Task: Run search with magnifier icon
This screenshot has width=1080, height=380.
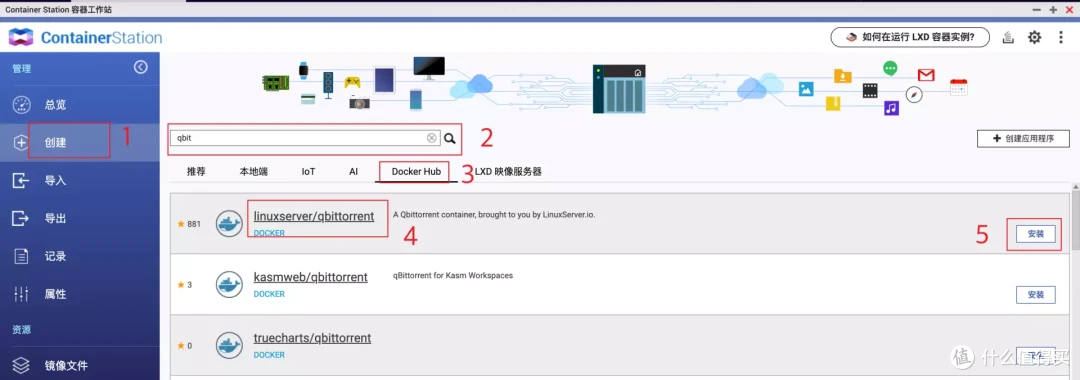Action: (450, 138)
